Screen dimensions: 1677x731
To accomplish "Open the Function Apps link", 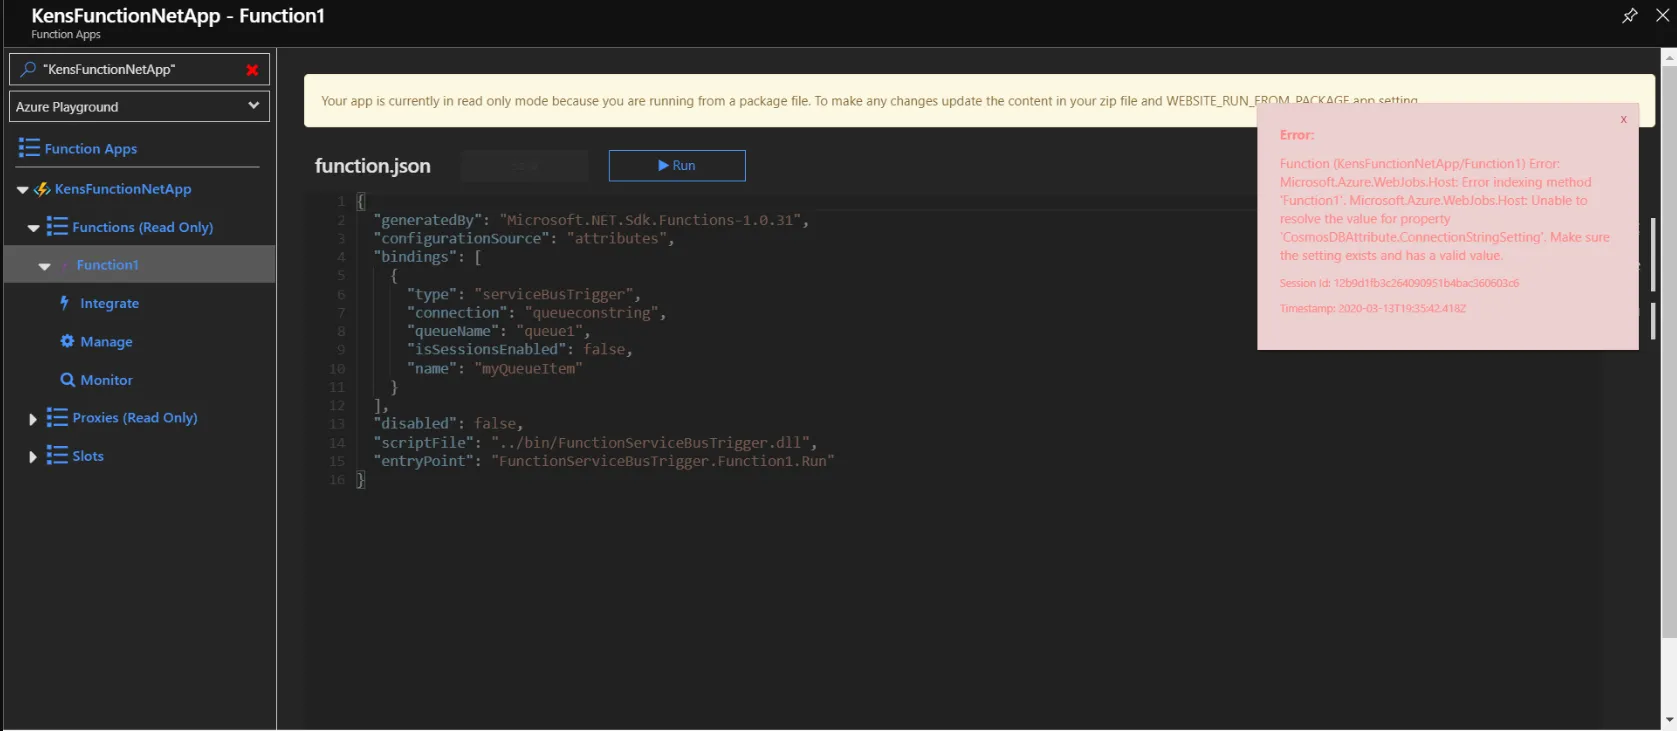I will [91, 149].
